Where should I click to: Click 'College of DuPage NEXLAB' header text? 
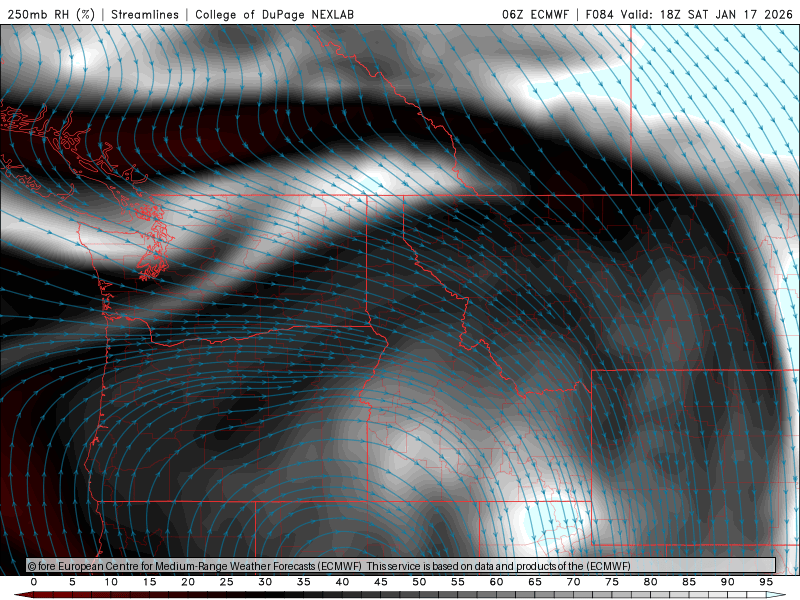click(274, 14)
